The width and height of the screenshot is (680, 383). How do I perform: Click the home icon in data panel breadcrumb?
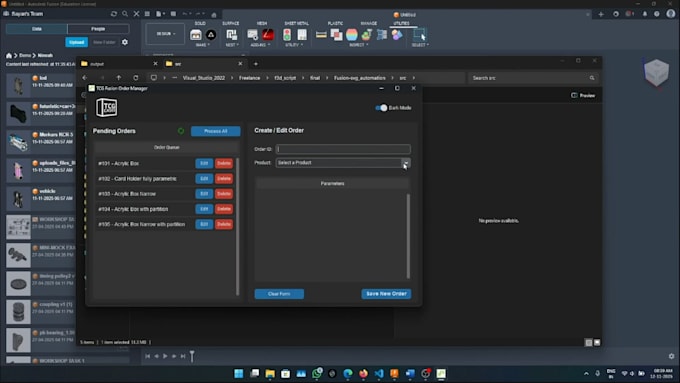(9, 56)
